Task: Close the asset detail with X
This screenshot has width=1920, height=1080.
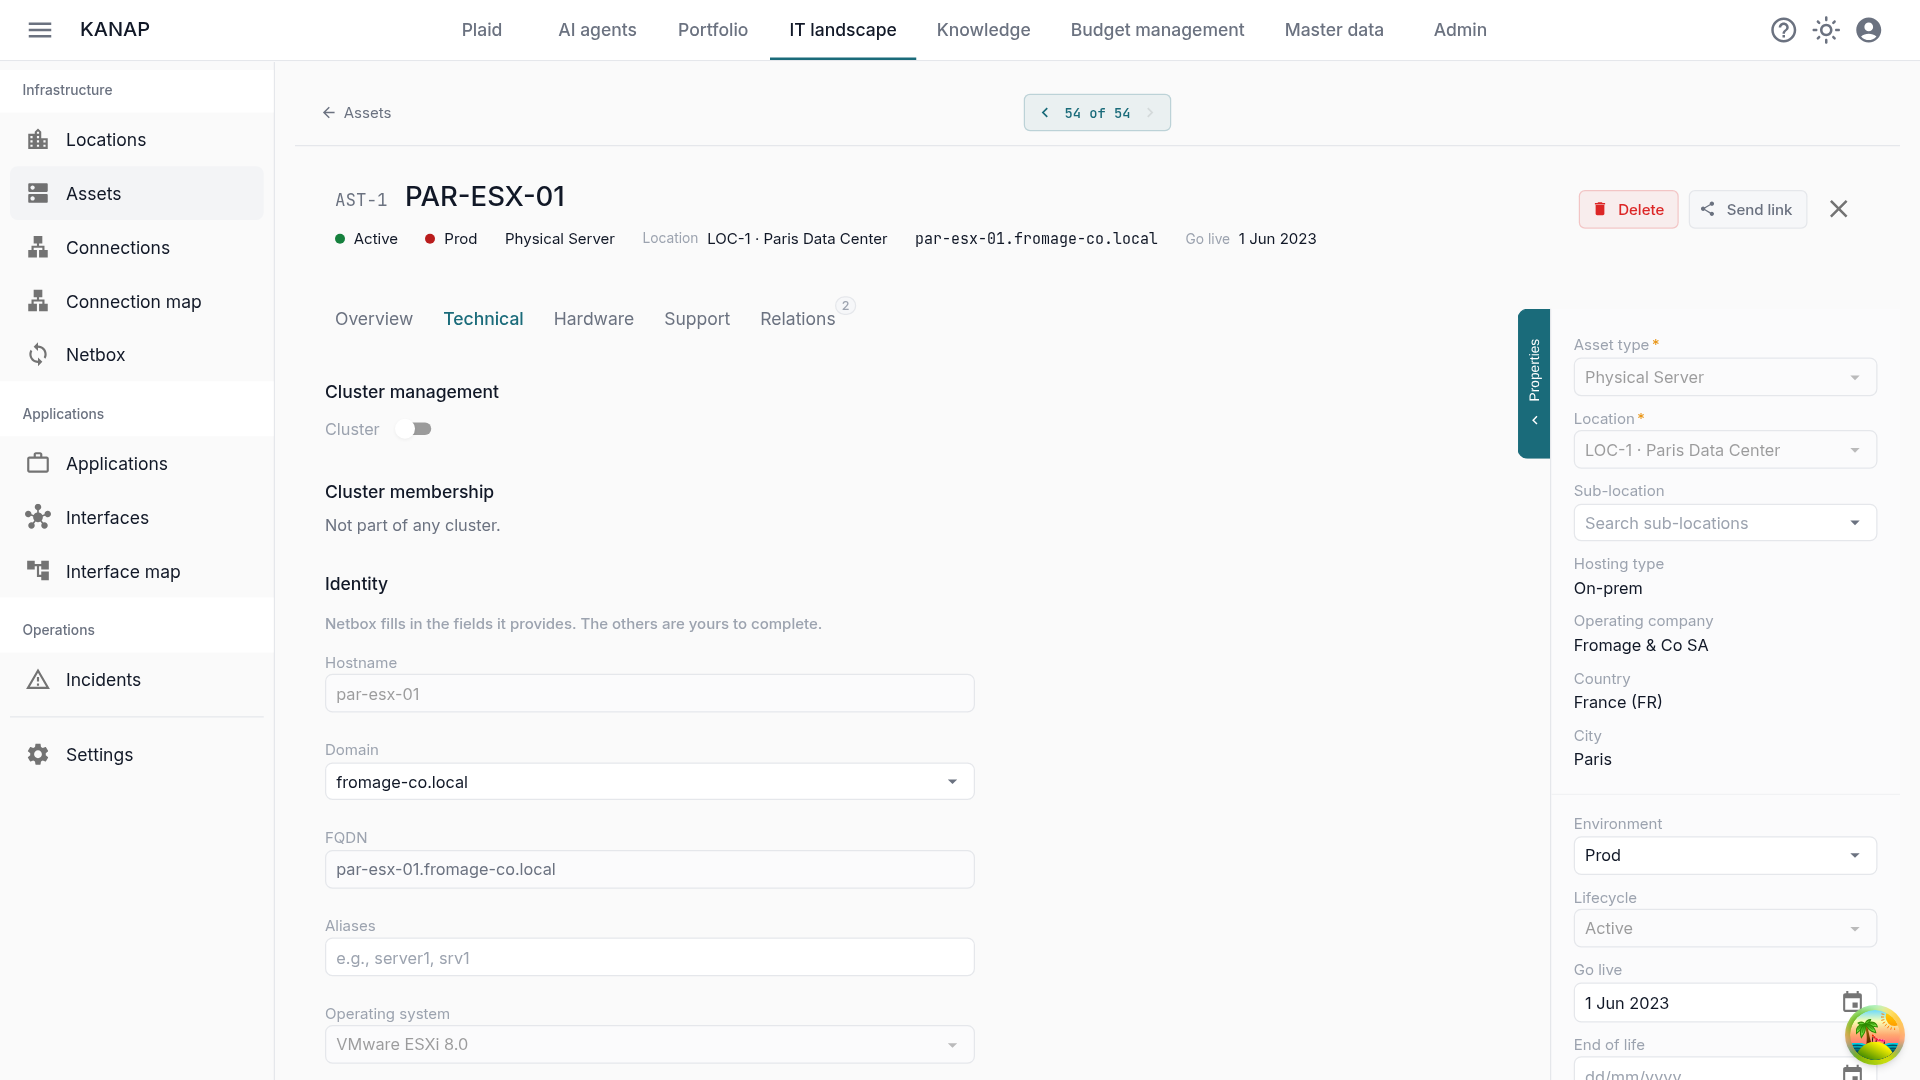Action: (x=1838, y=209)
